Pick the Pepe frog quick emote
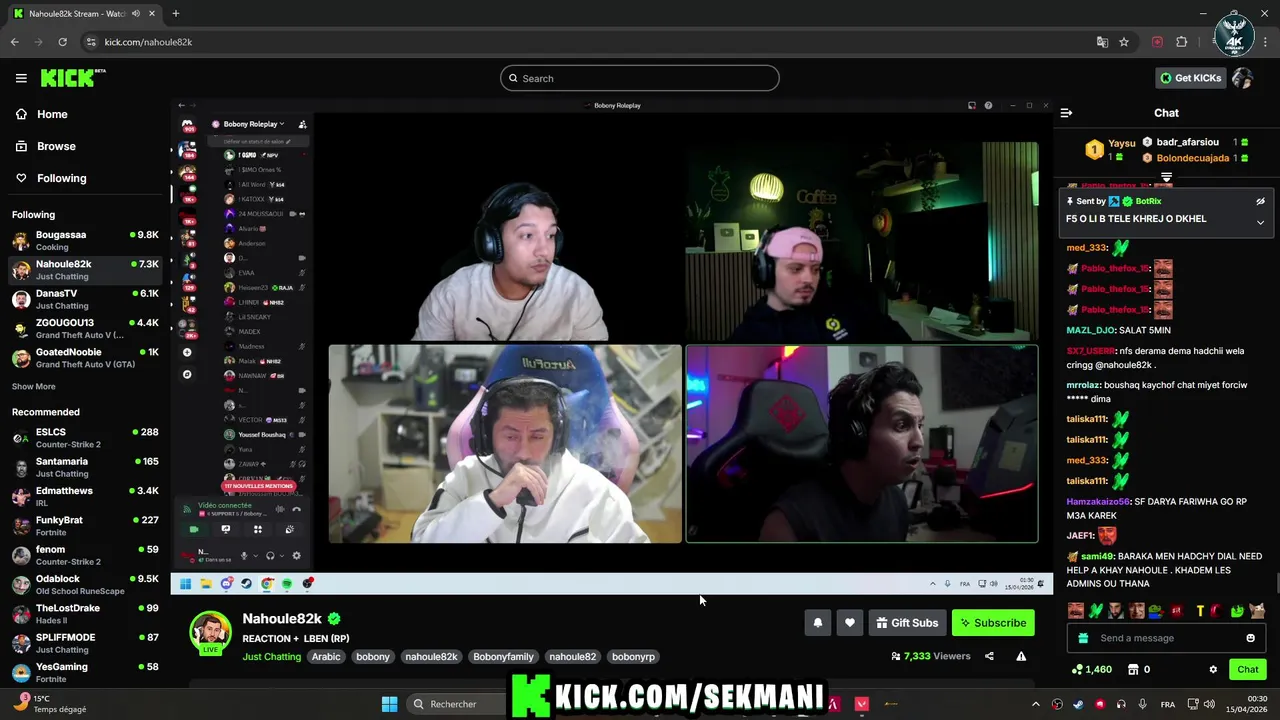 coord(1155,611)
